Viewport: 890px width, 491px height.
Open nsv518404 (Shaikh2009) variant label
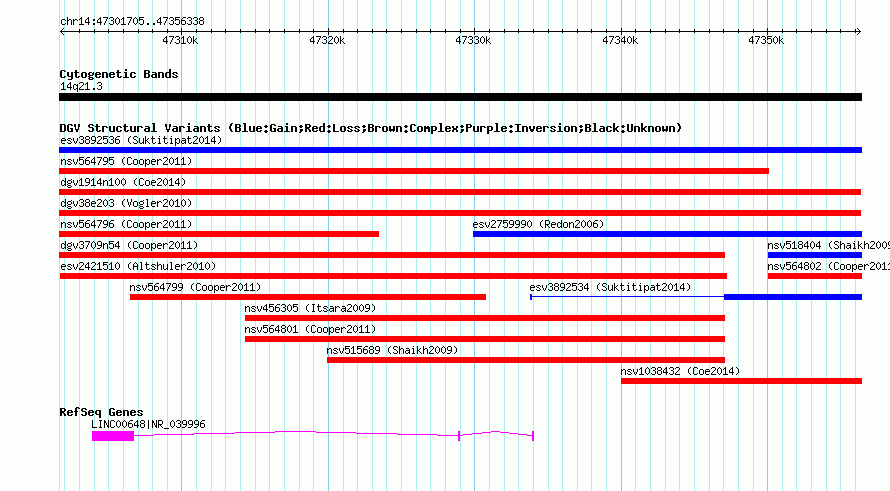[828, 245]
